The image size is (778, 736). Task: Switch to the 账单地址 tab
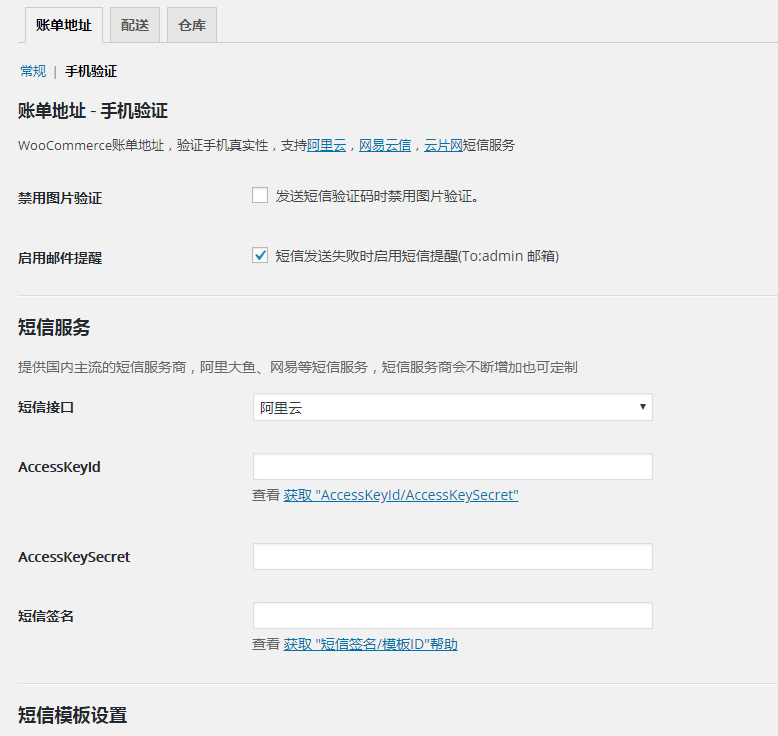[63, 25]
